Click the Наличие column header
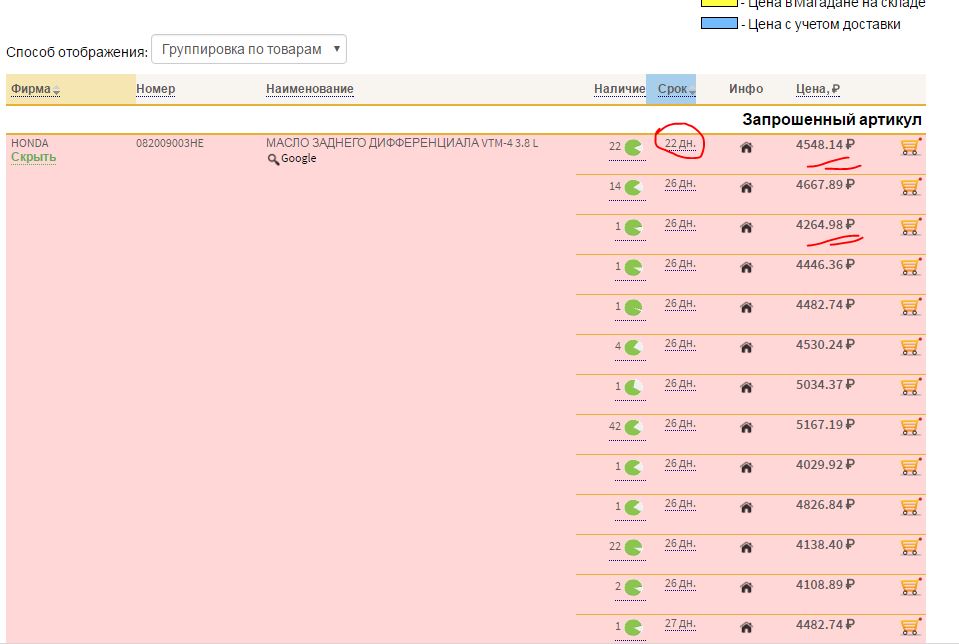The height and width of the screenshot is (644, 959). tap(619, 89)
